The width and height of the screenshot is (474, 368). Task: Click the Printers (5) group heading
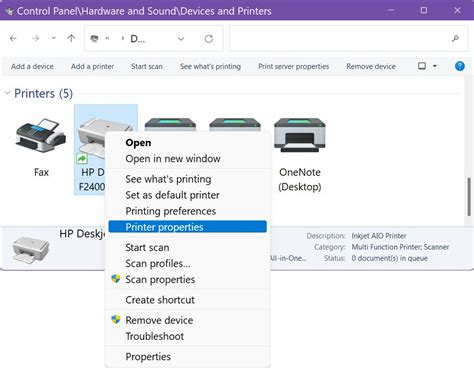coord(43,93)
